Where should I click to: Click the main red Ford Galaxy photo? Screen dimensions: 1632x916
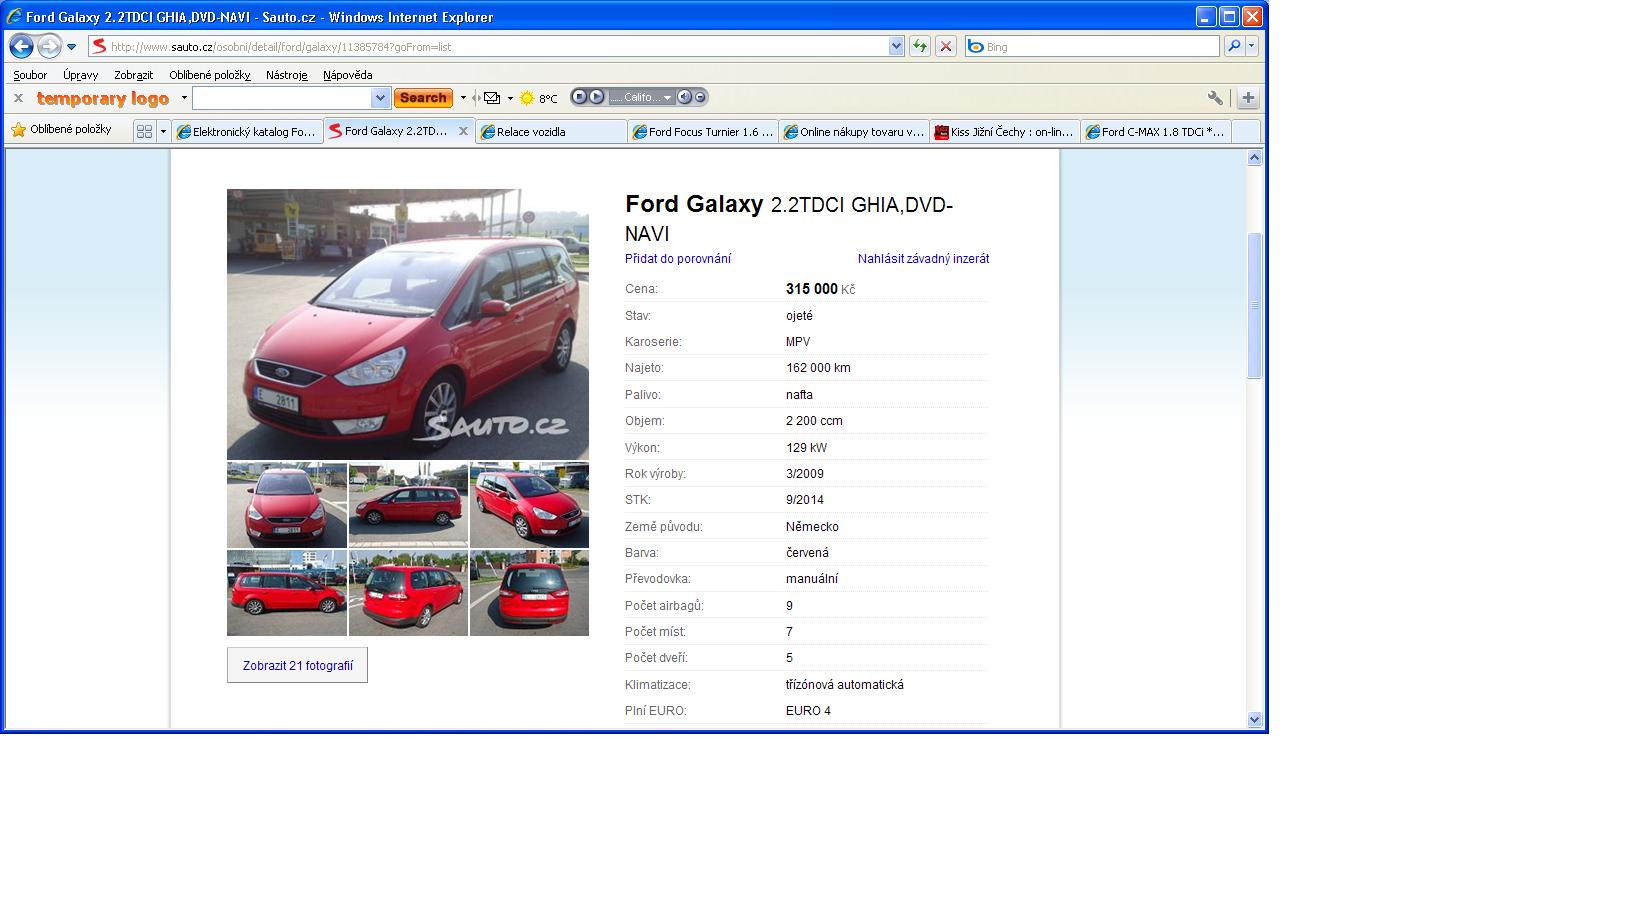pyautogui.click(x=407, y=324)
